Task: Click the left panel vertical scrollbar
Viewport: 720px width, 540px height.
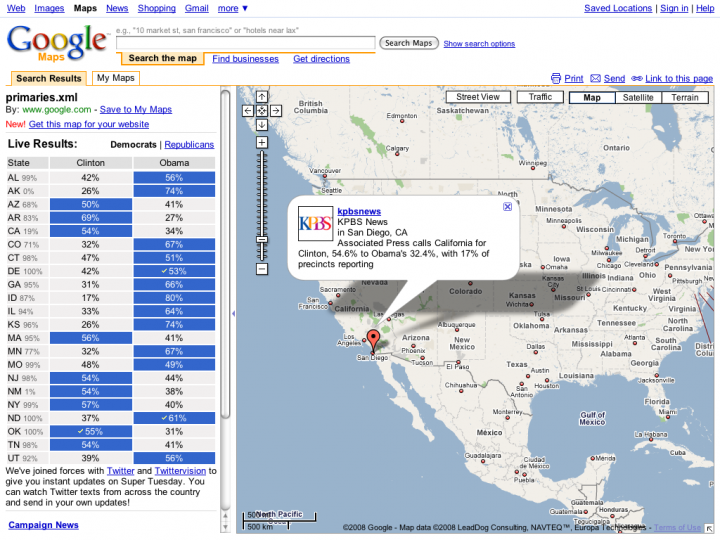Action: [x=225, y=254]
